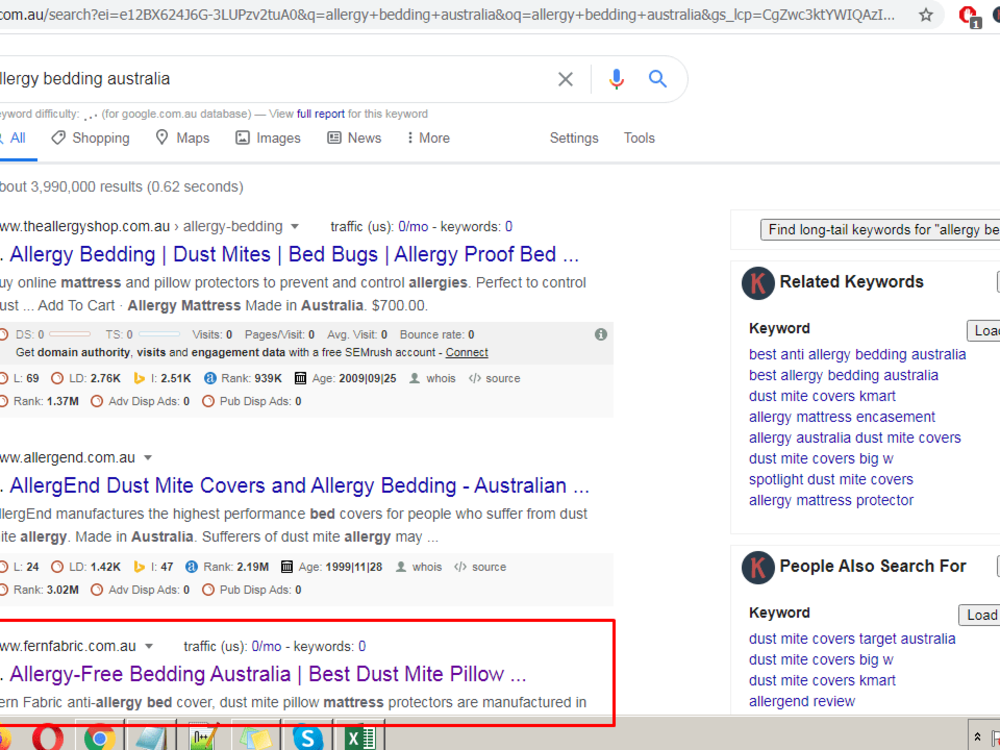Select keyword 'allergy australia dust mite covers'
Image resolution: width=1000 pixels, height=750 pixels.
point(855,438)
